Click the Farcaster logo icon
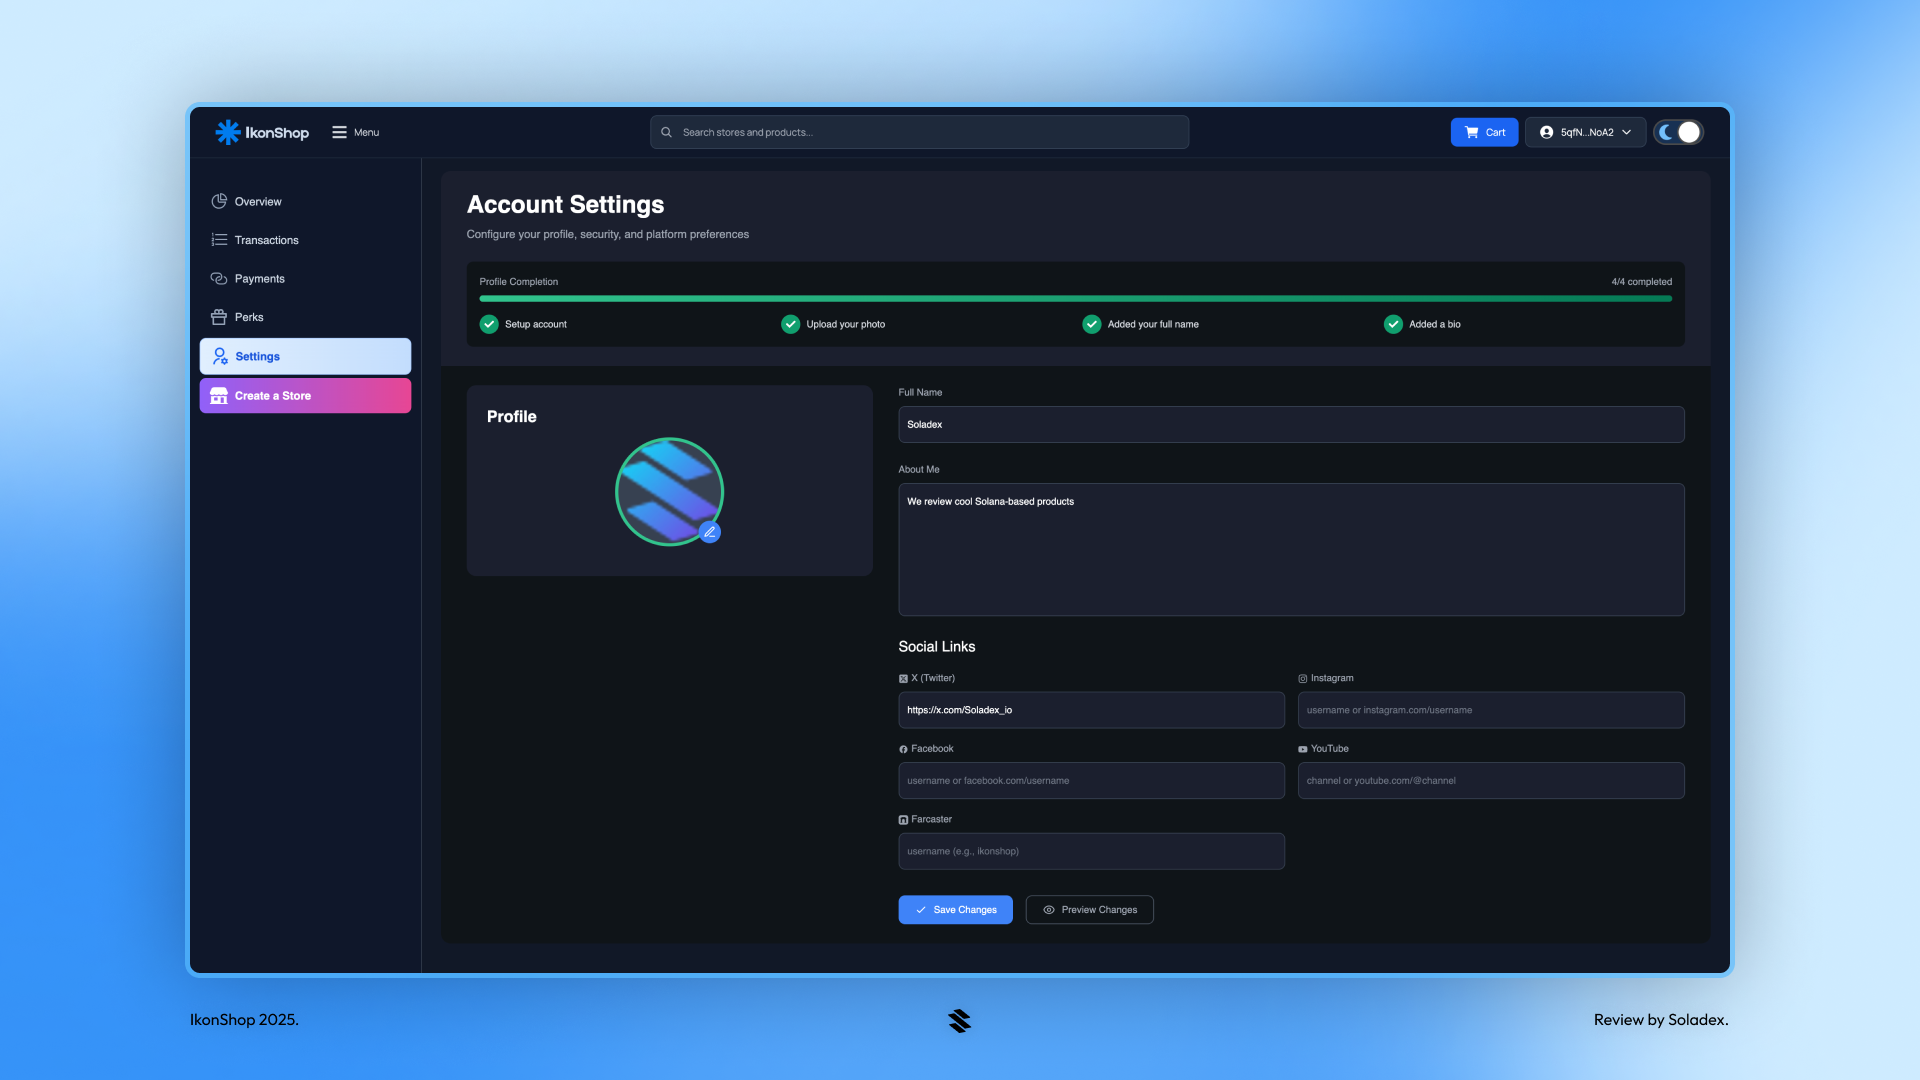The height and width of the screenshot is (1080, 1920). pyautogui.click(x=903, y=820)
